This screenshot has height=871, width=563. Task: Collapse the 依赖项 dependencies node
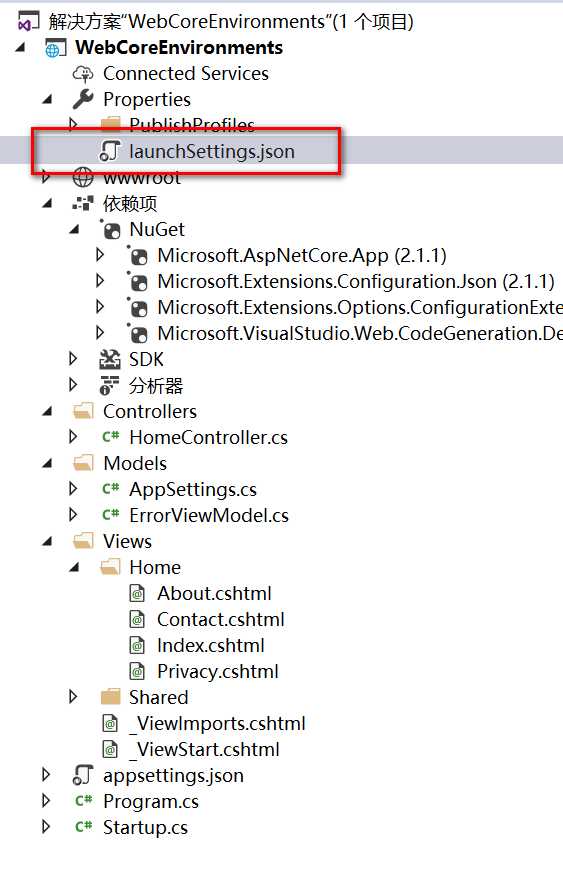pyautogui.click(x=47, y=204)
